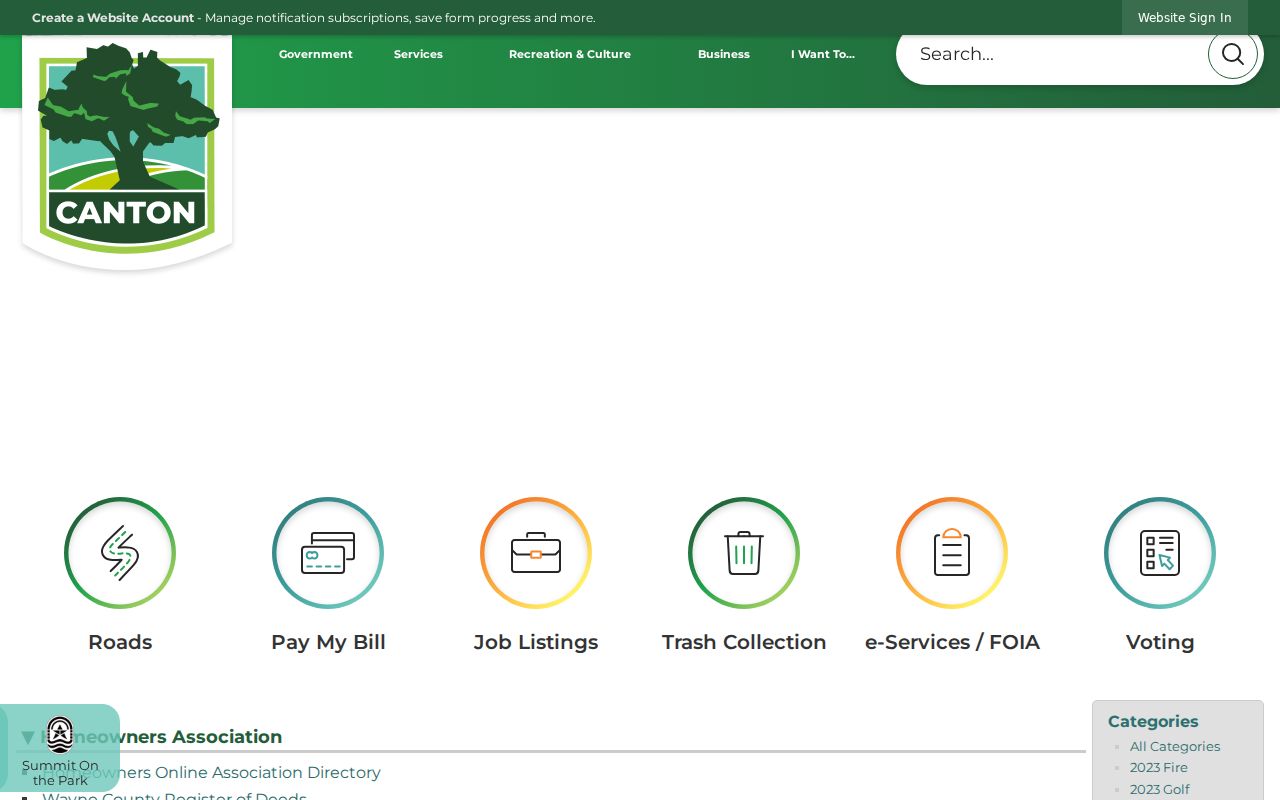Open the Services menu
The height and width of the screenshot is (800, 1280).
418,54
